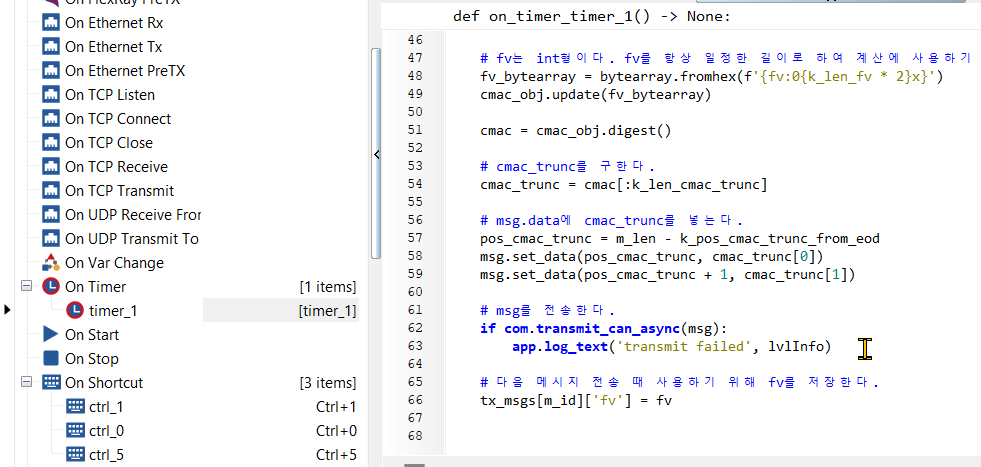Click the com.transmit_can_async code line

tap(603, 327)
